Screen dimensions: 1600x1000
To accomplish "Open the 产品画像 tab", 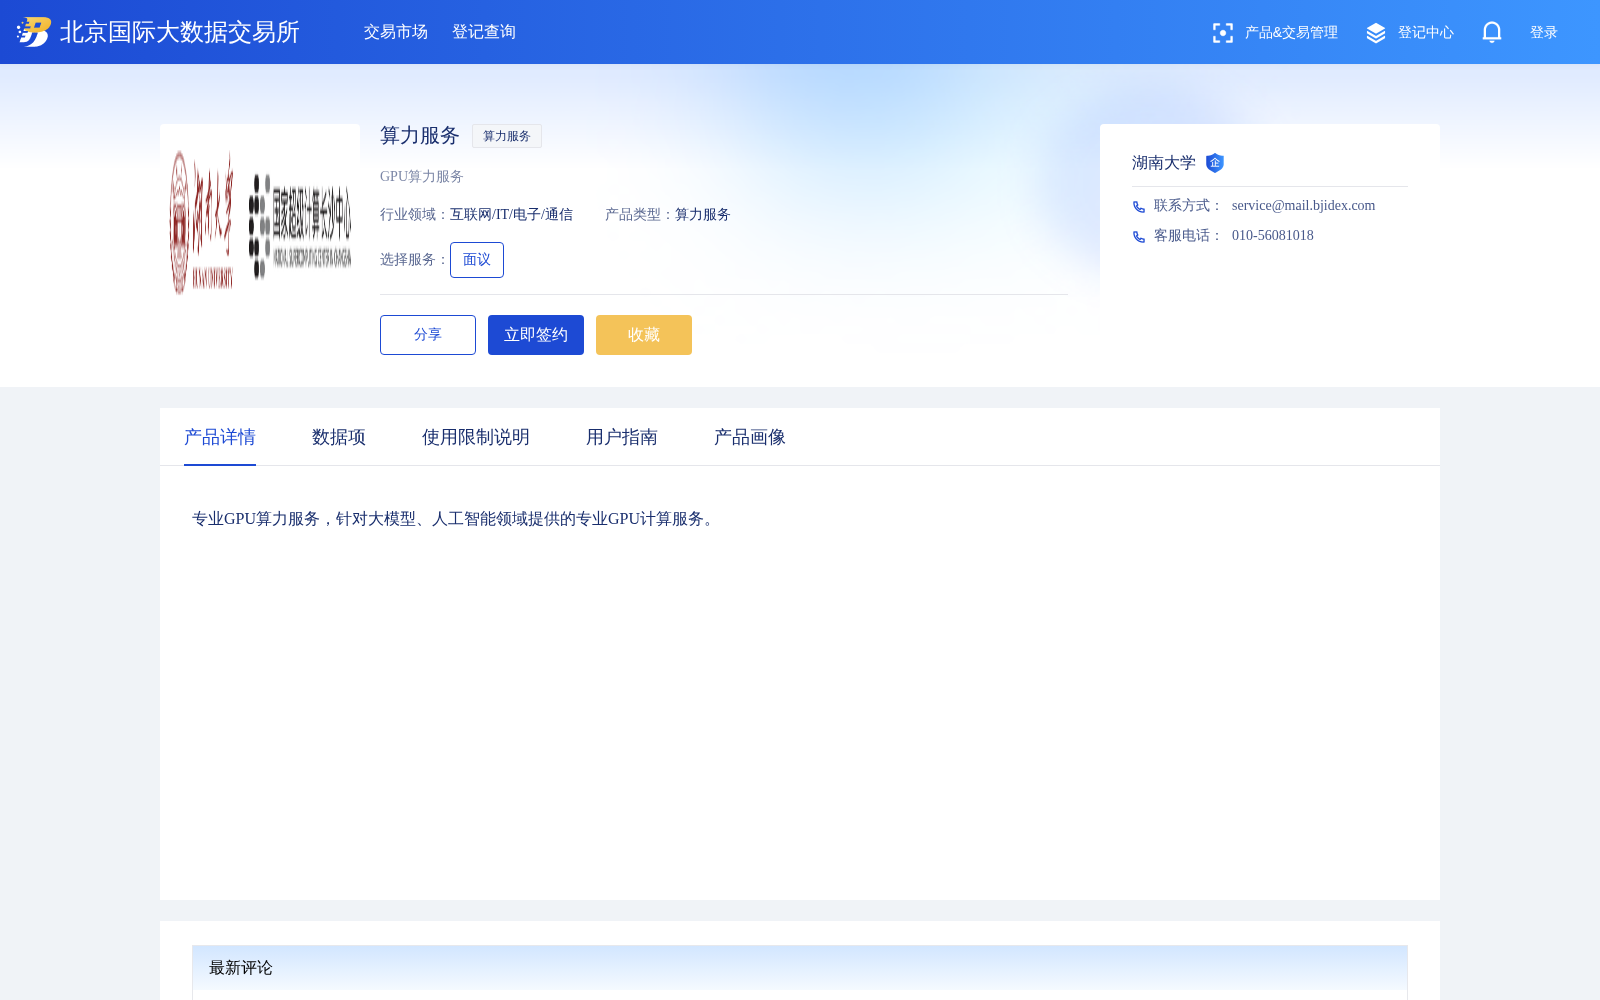I will pos(750,437).
